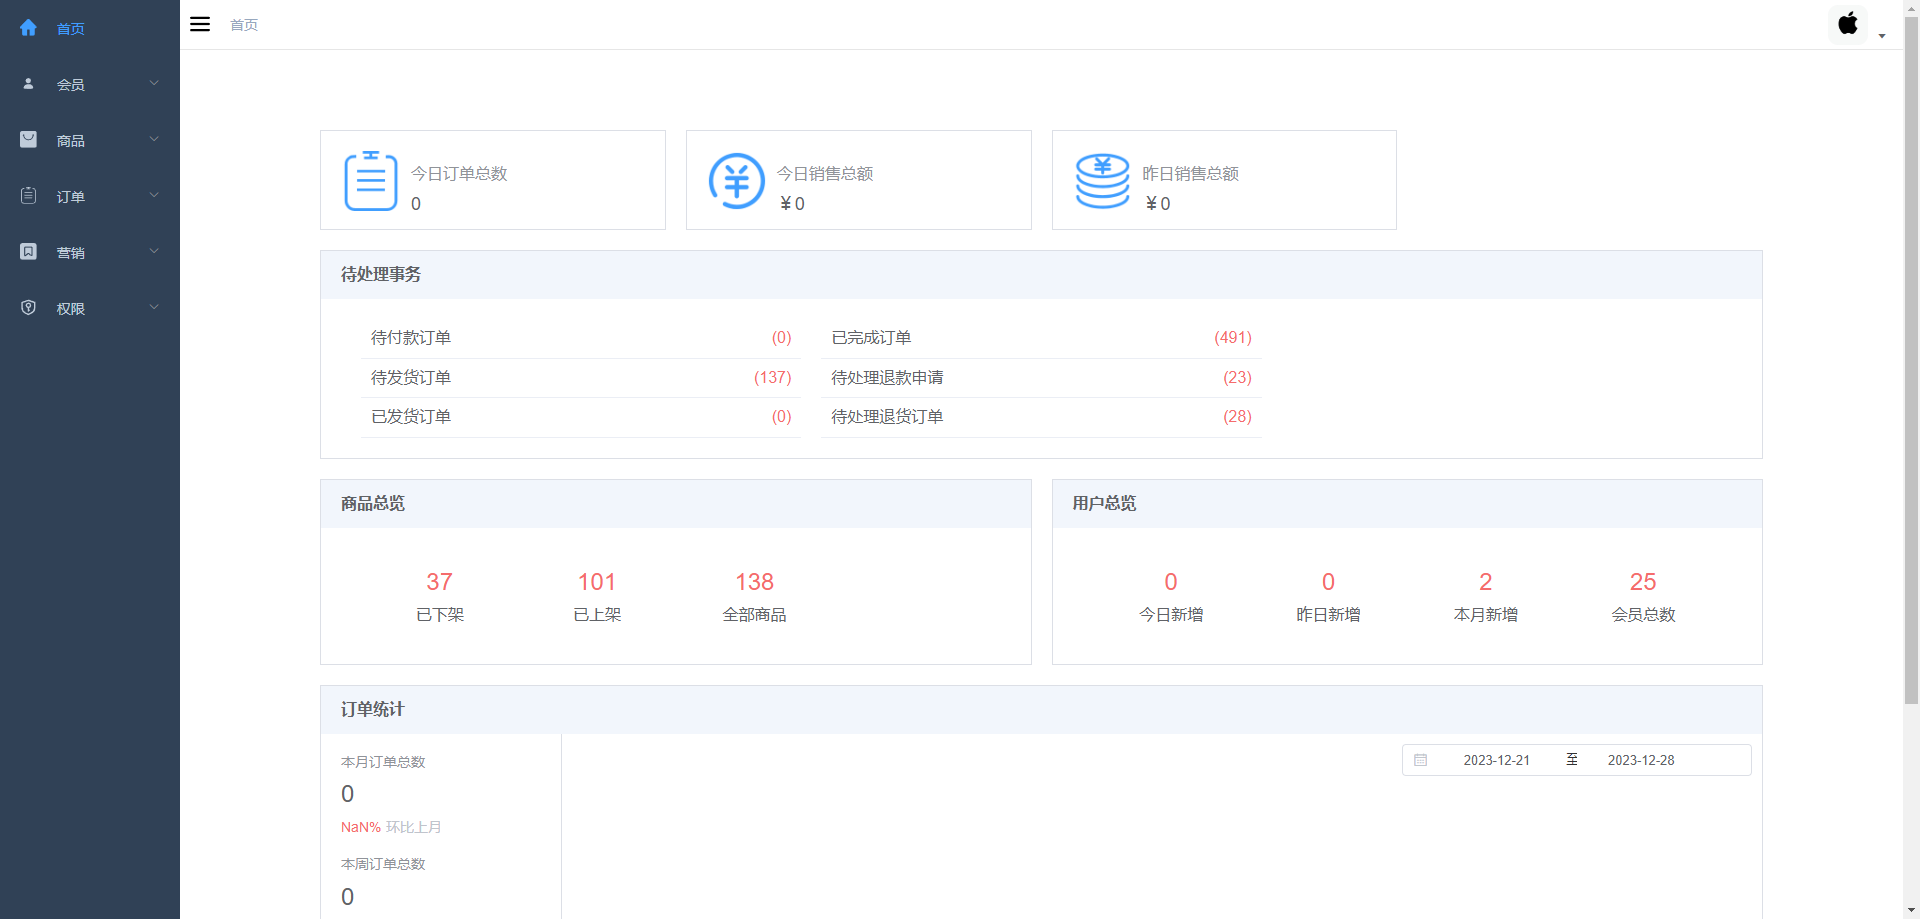Click the 营销 bookmark icon in sidebar
This screenshot has height=919, width=1920.
pyautogui.click(x=28, y=252)
